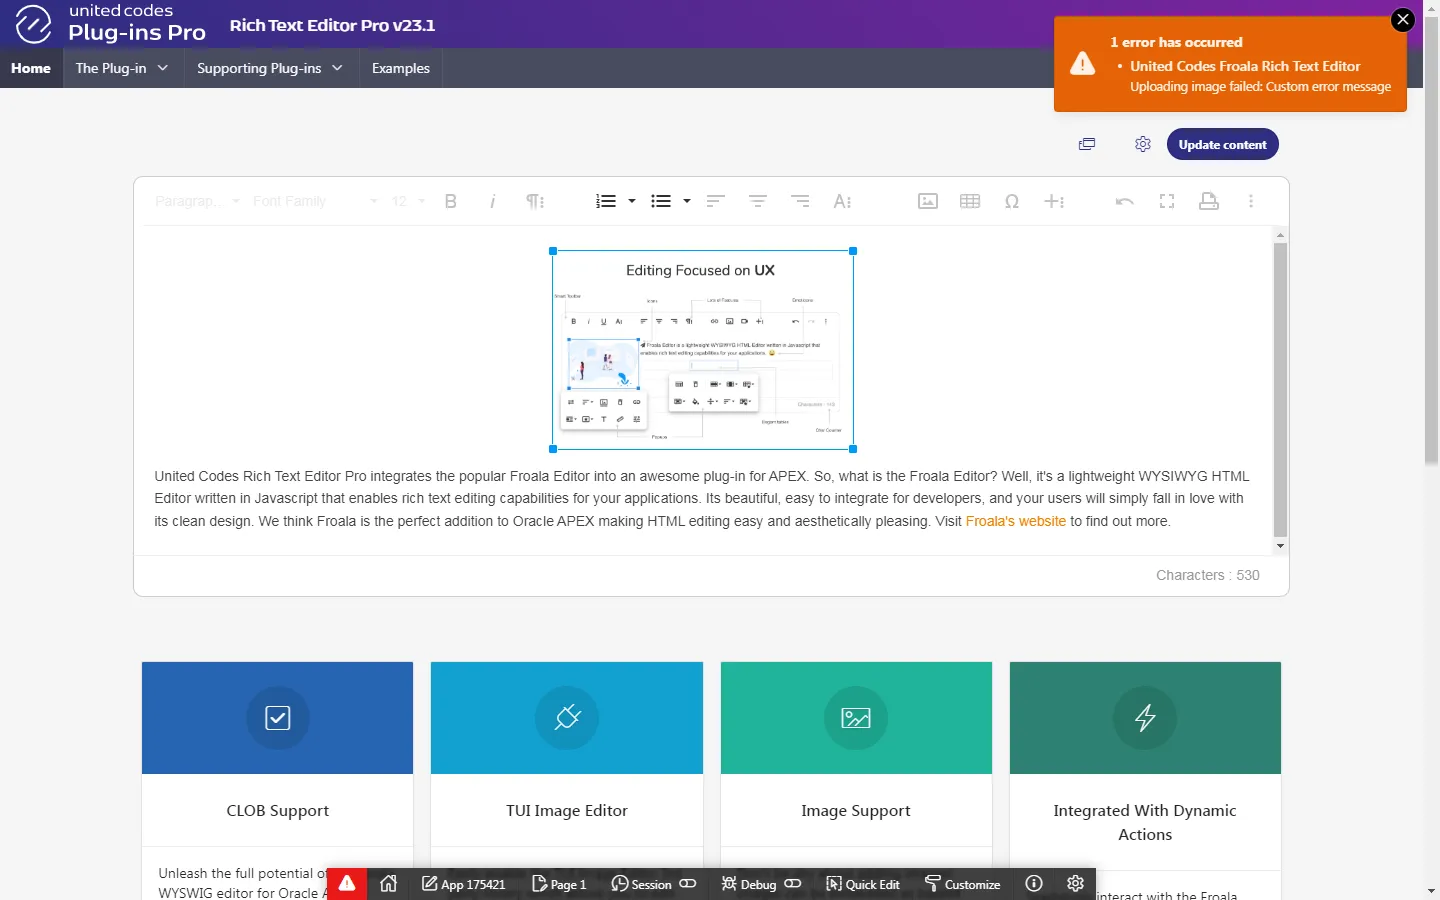Apply Bold formatting in the editor

[450, 201]
